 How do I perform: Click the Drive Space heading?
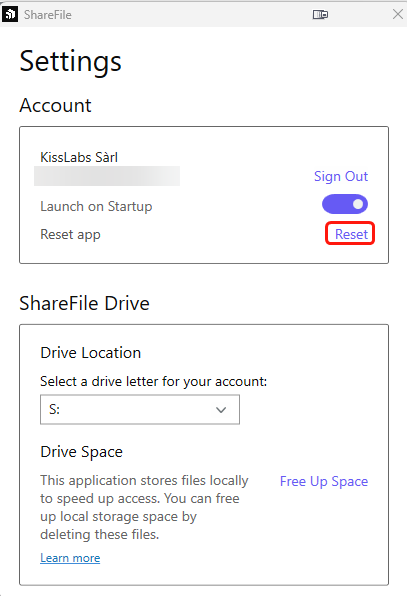pyautogui.click(x=81, y=452)
